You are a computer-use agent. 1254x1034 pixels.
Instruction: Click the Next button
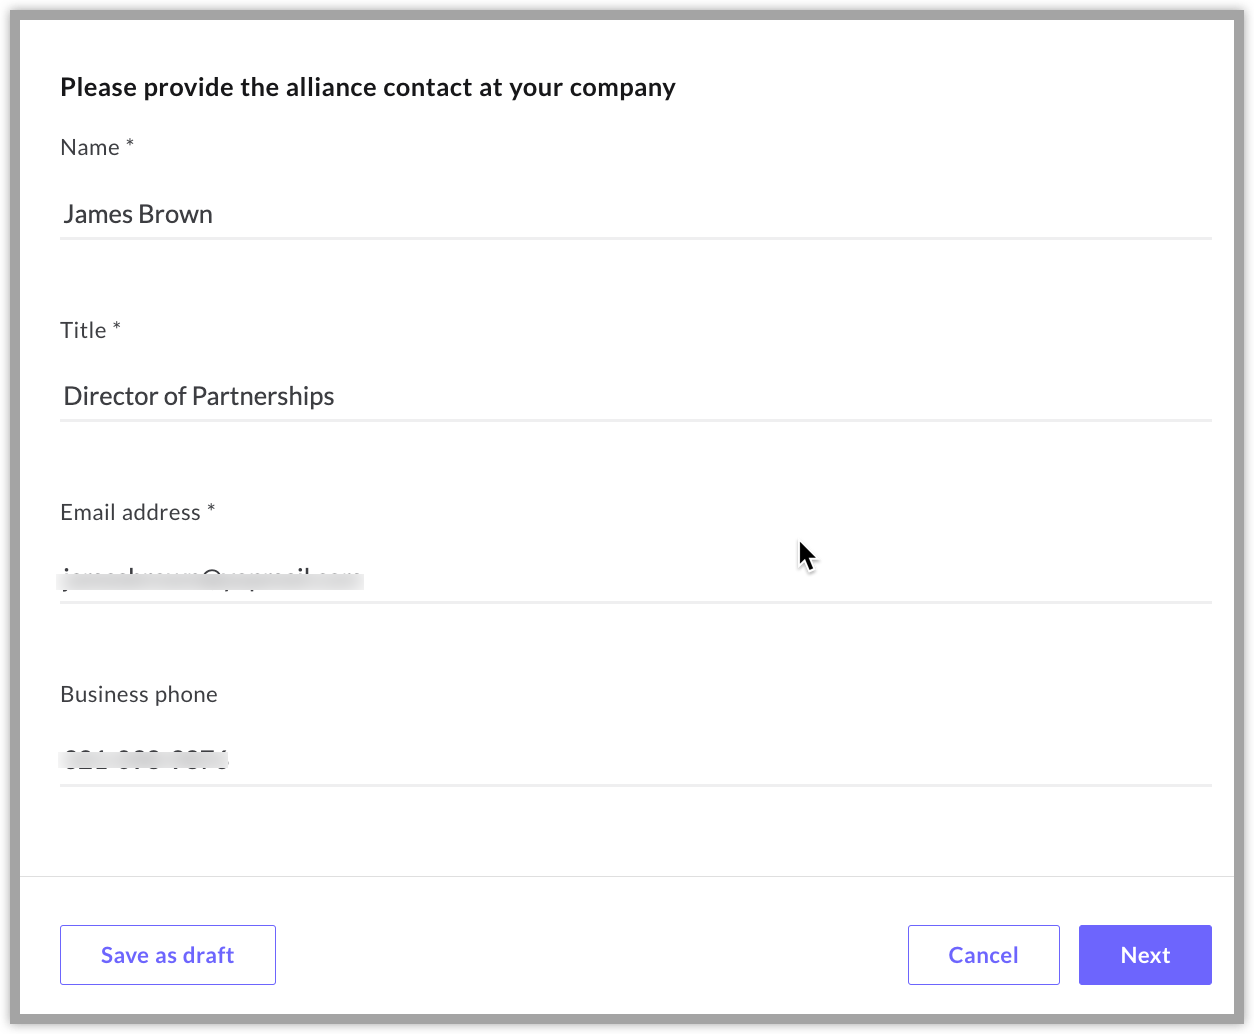(x=1145, y=955)
